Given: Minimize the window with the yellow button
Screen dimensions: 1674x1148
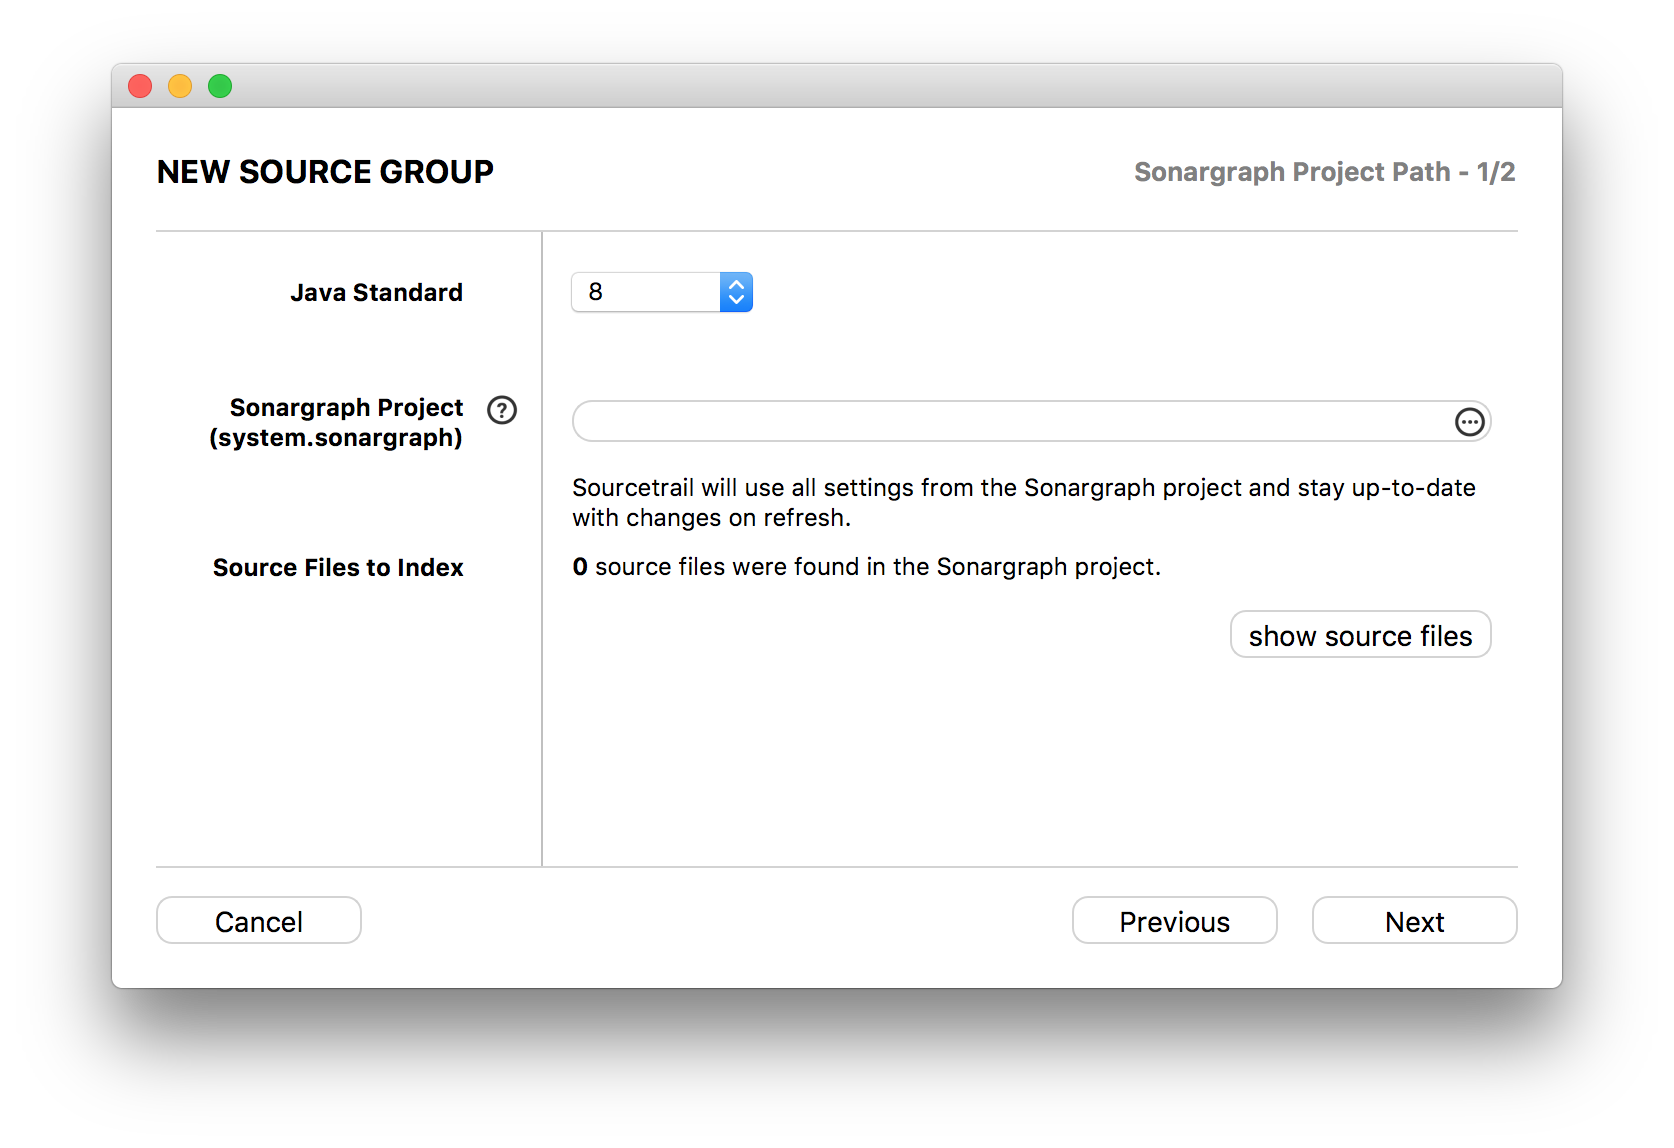Looking at the screenshot, I should (180, 87).
